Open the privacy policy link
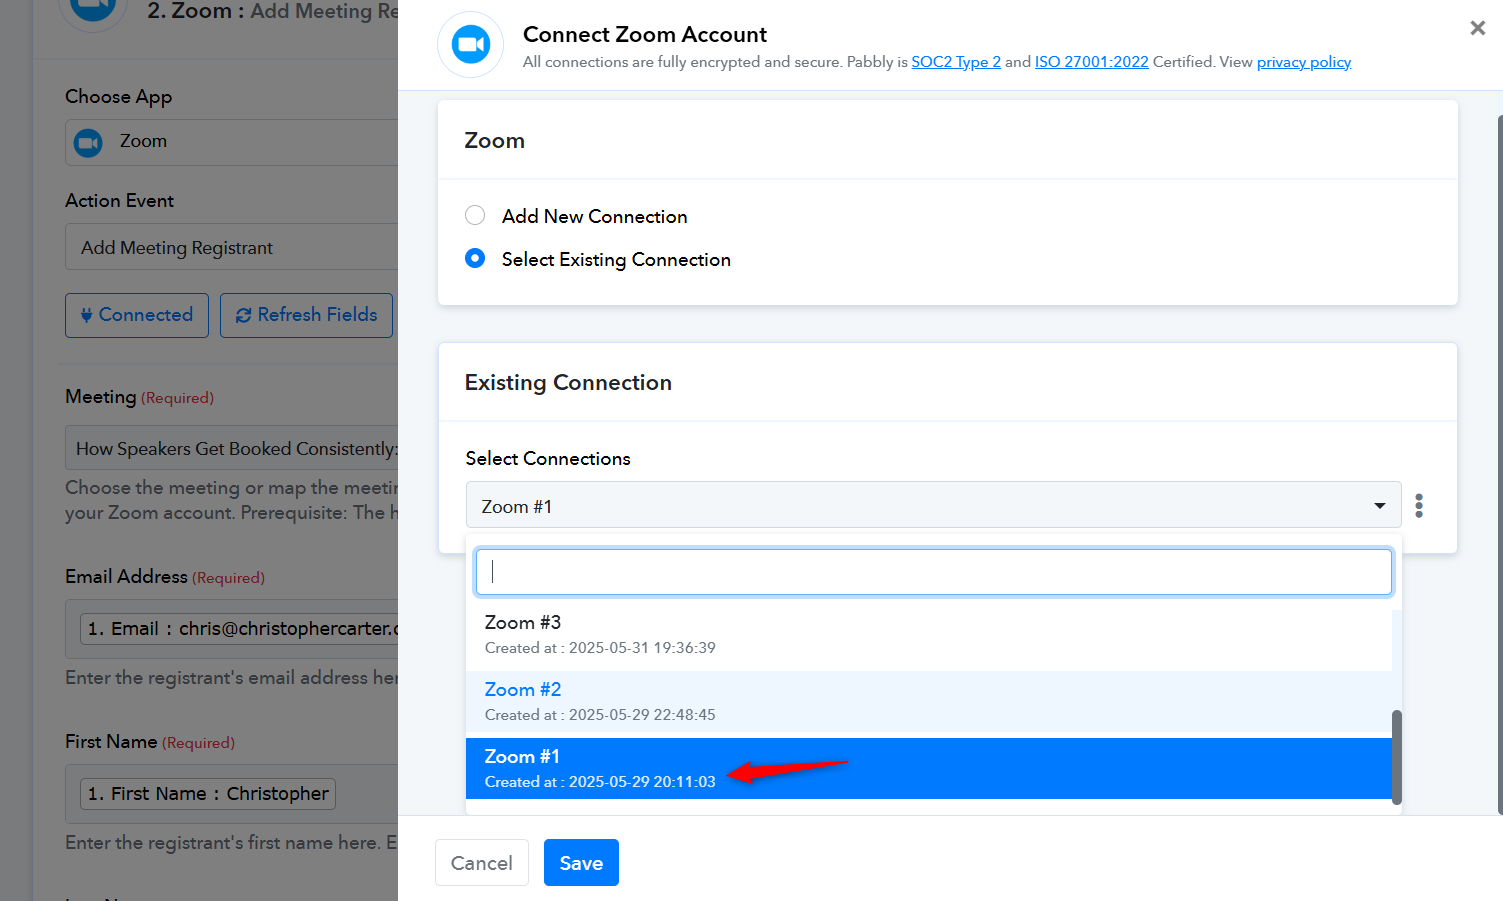 click(x=1304, y=62)
